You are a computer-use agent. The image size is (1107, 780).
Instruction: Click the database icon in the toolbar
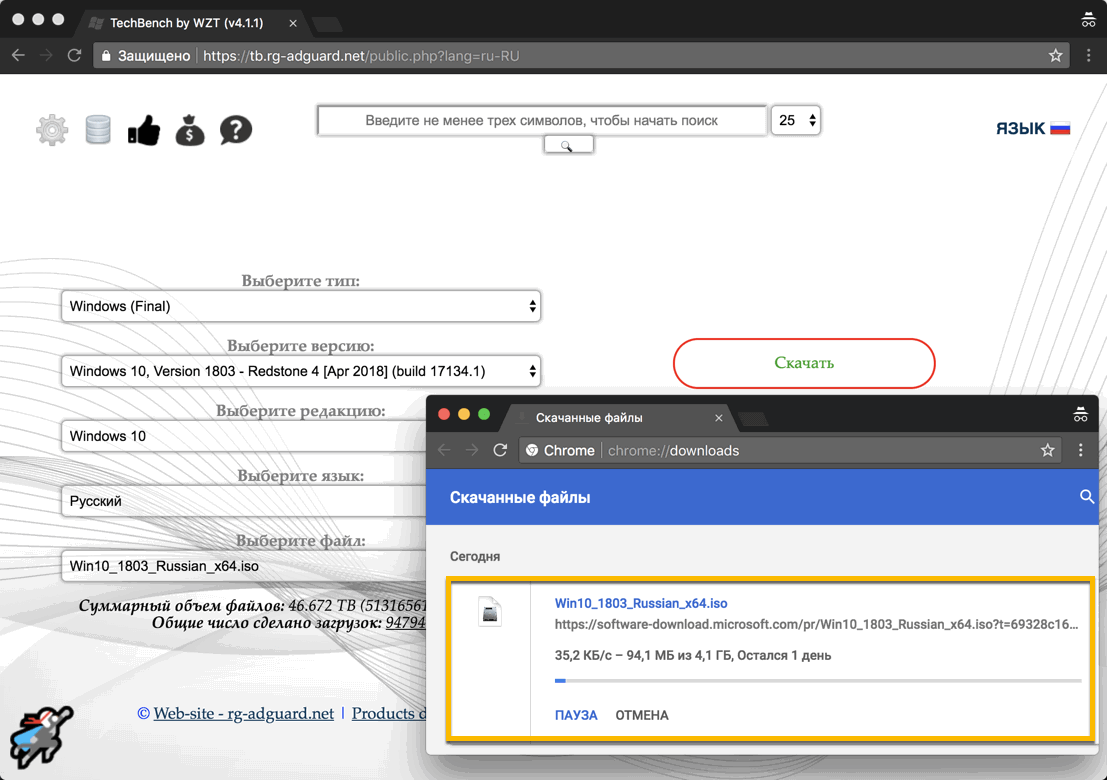click(x=97, y=129)
